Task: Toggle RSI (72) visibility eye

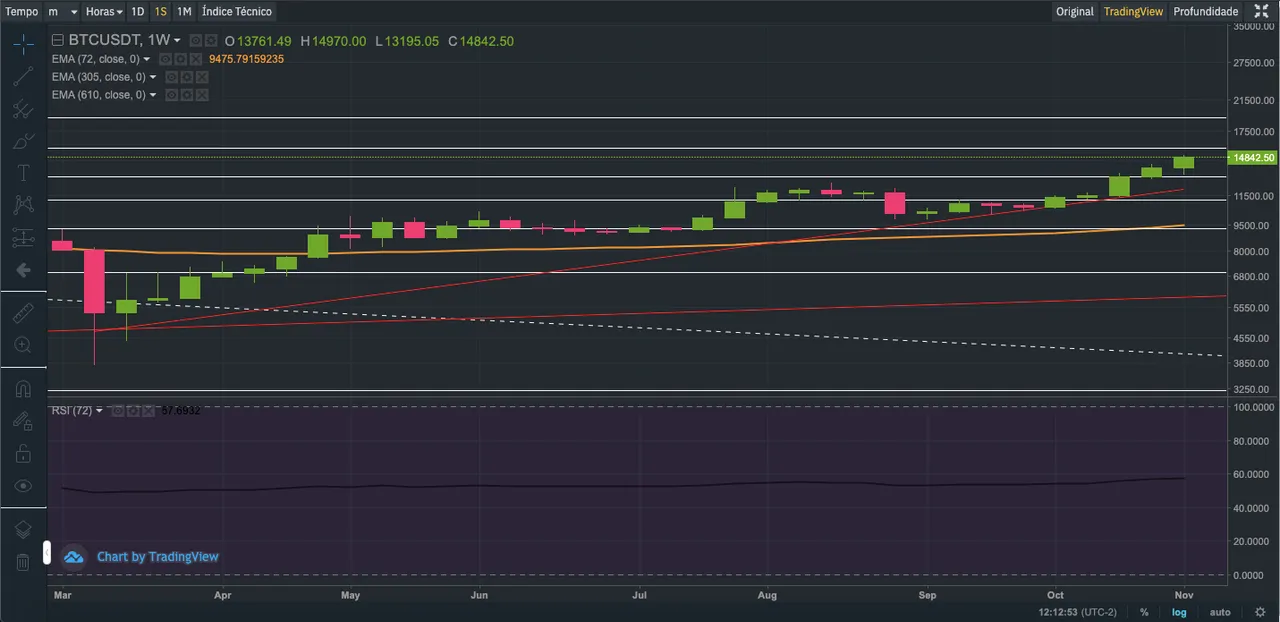Action: pos(119,411)
